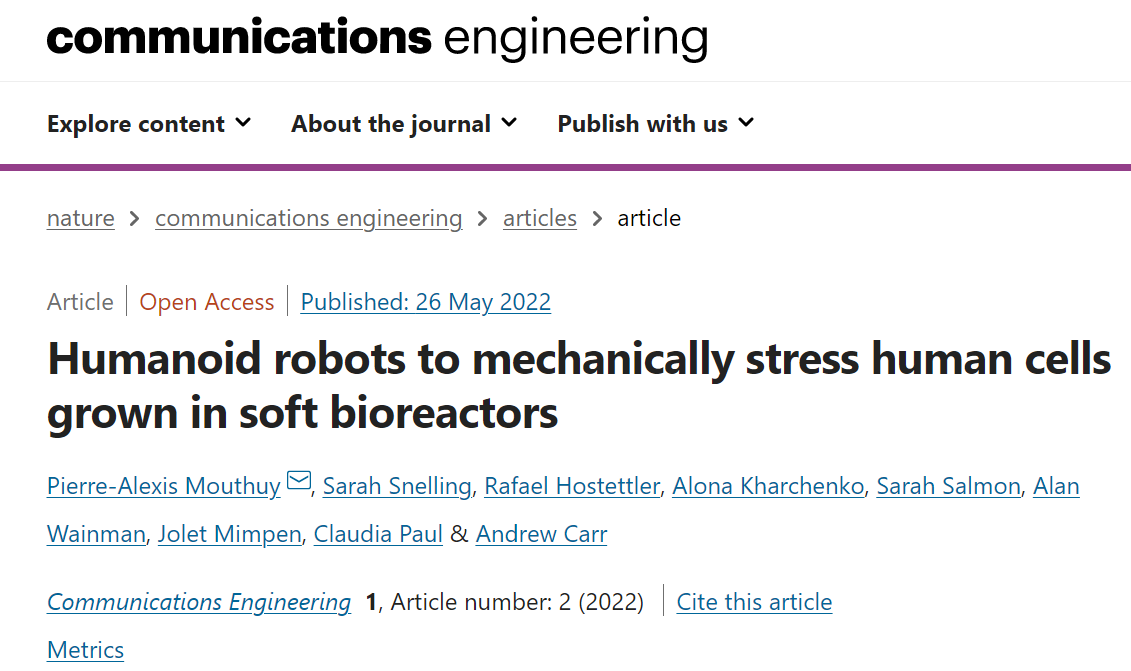The height and width of the screenshot is (671, 1131).
Task: Select author Jolet Mimpen
Action: click(229, 534)
